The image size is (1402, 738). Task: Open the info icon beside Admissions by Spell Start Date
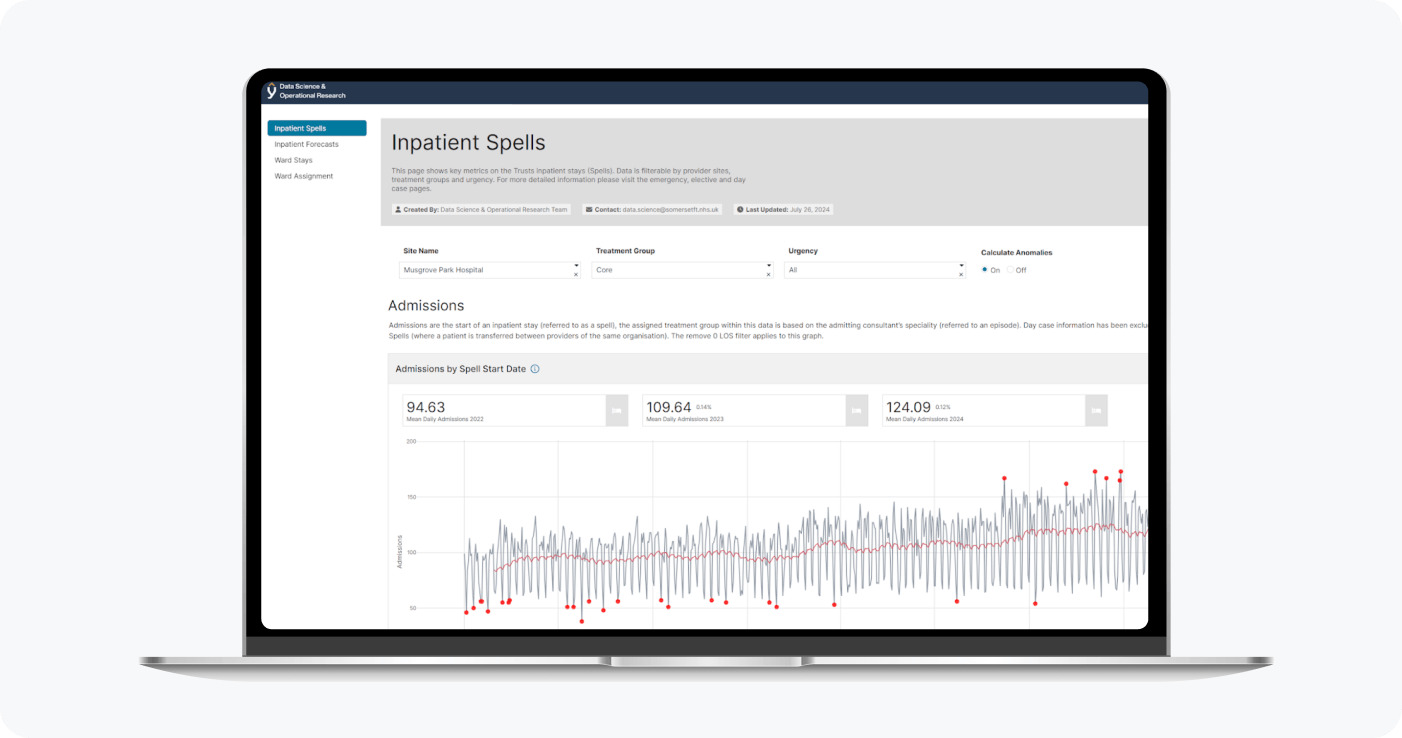[x=535, y=369]
